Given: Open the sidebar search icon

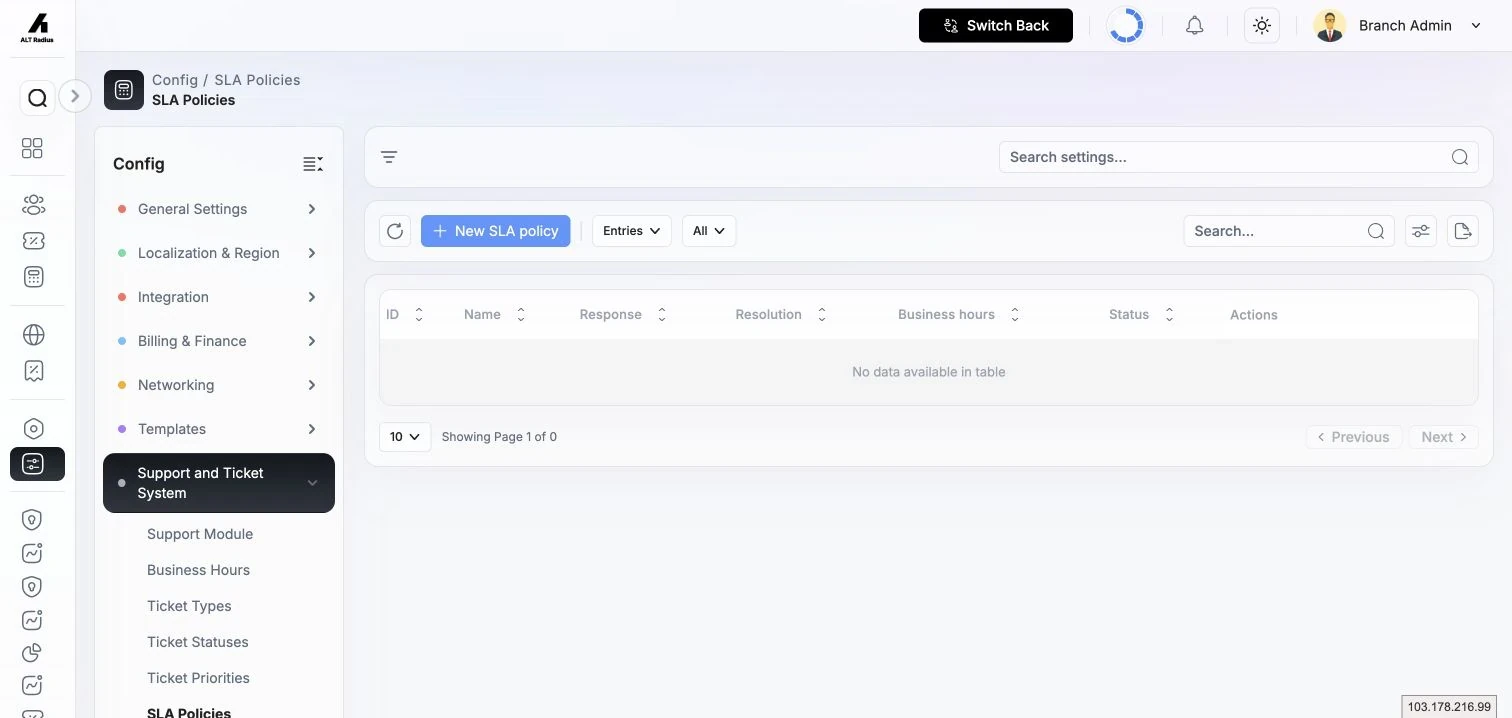Looking at the screenshot, I should click(x=37, y=98).
